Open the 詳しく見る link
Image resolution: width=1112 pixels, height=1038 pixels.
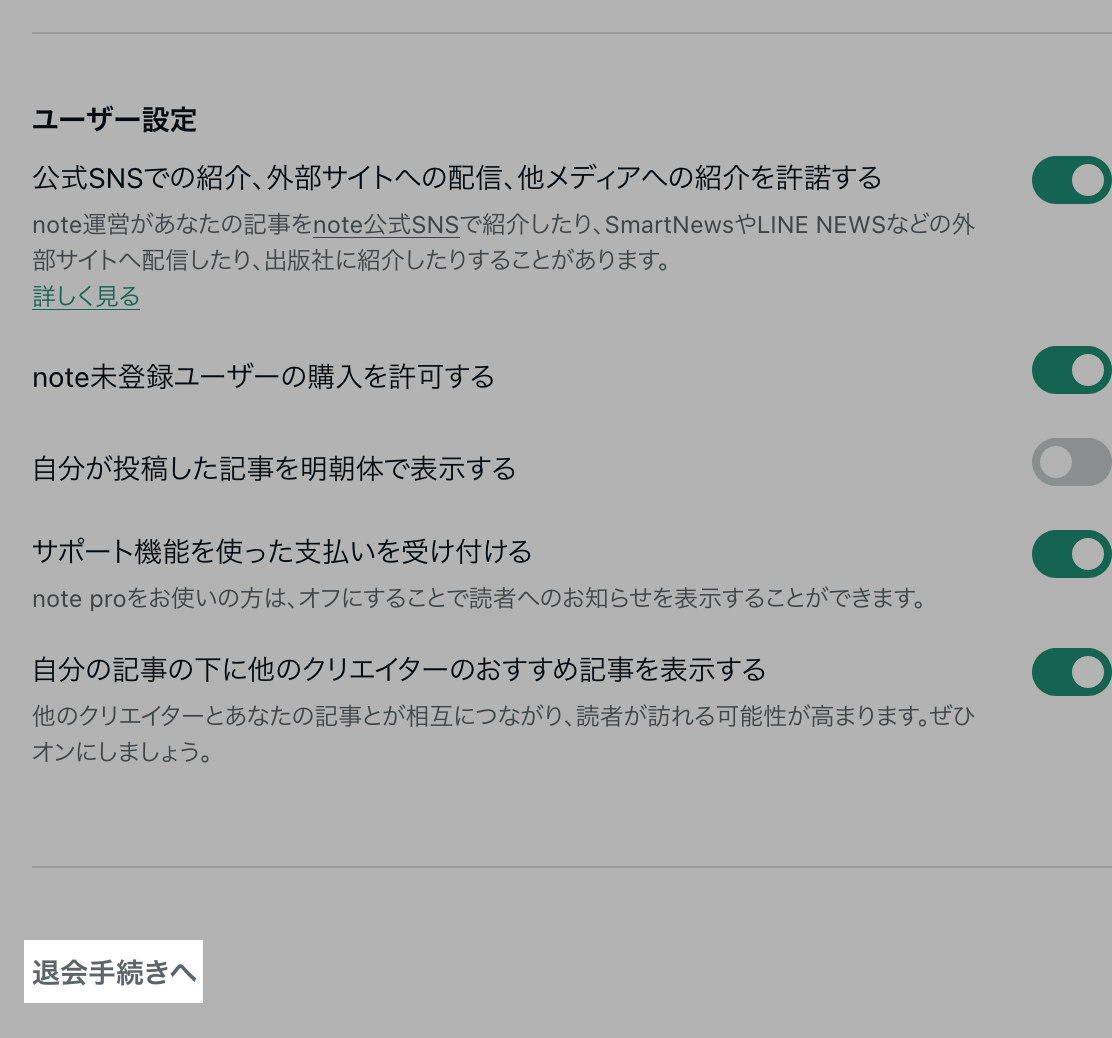point(86,296)
